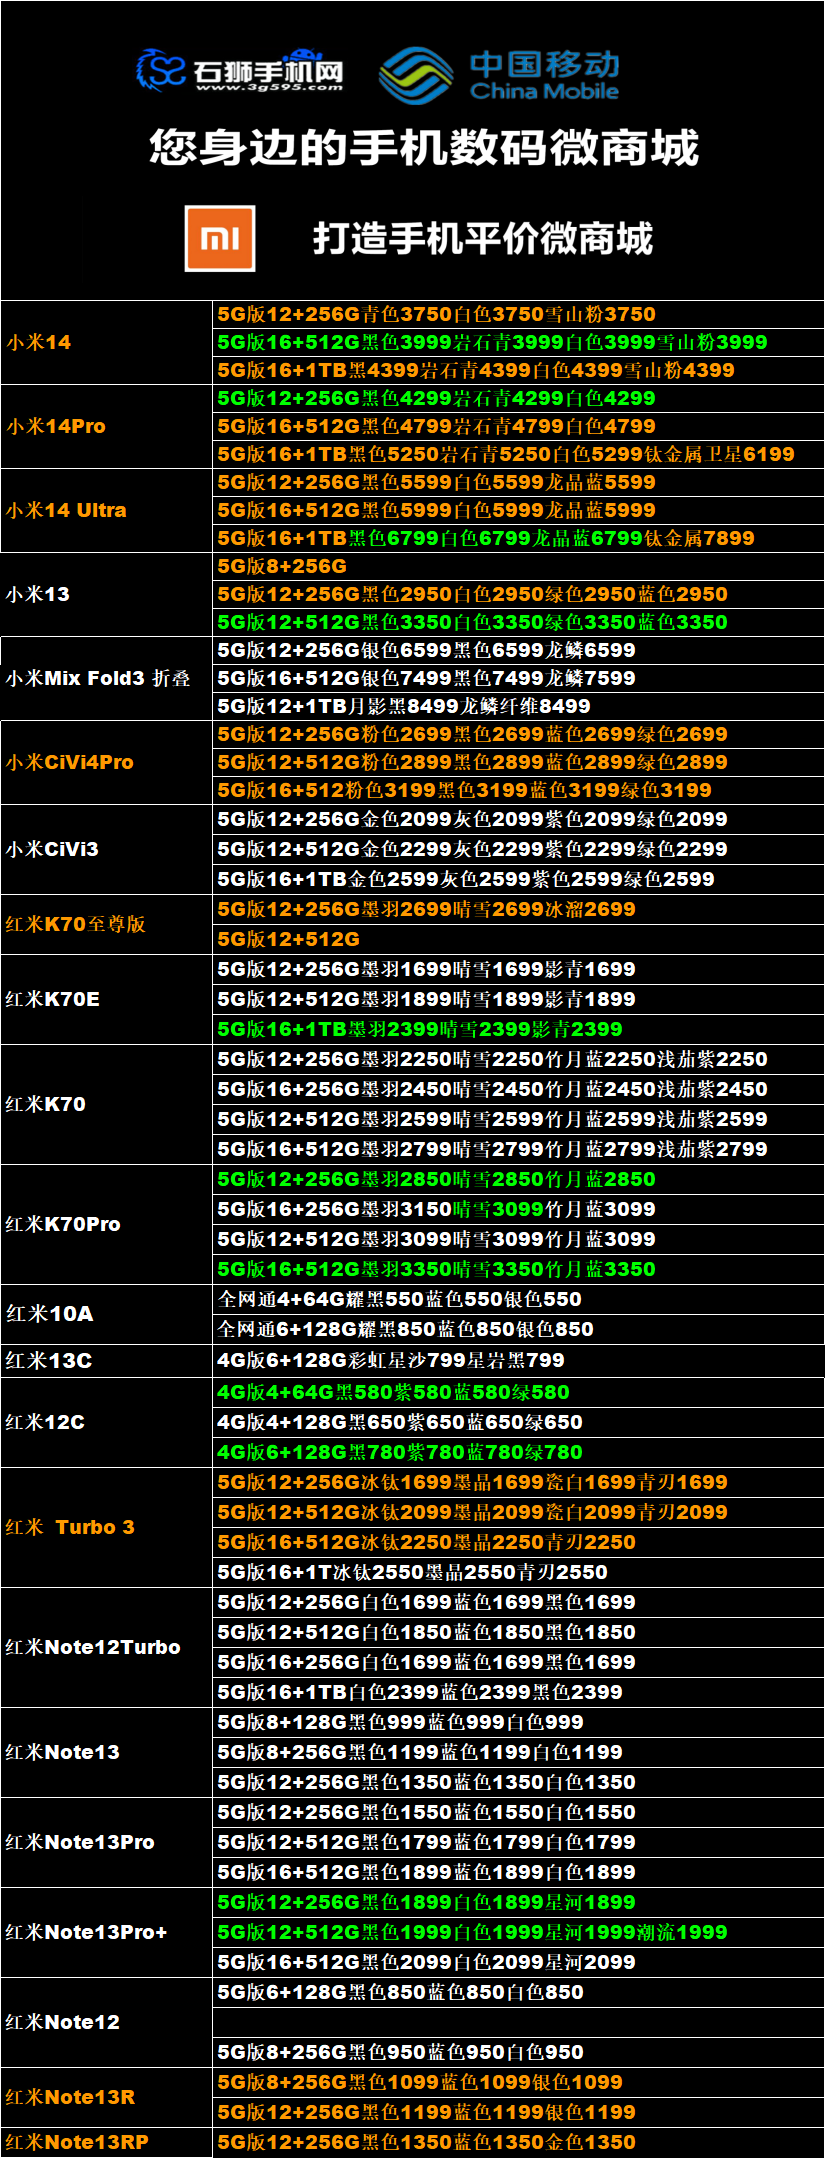The image size is (825, 2158).
Task: Click the 红米Note13Pro+ model name cell
Action: pos(107,1932)
